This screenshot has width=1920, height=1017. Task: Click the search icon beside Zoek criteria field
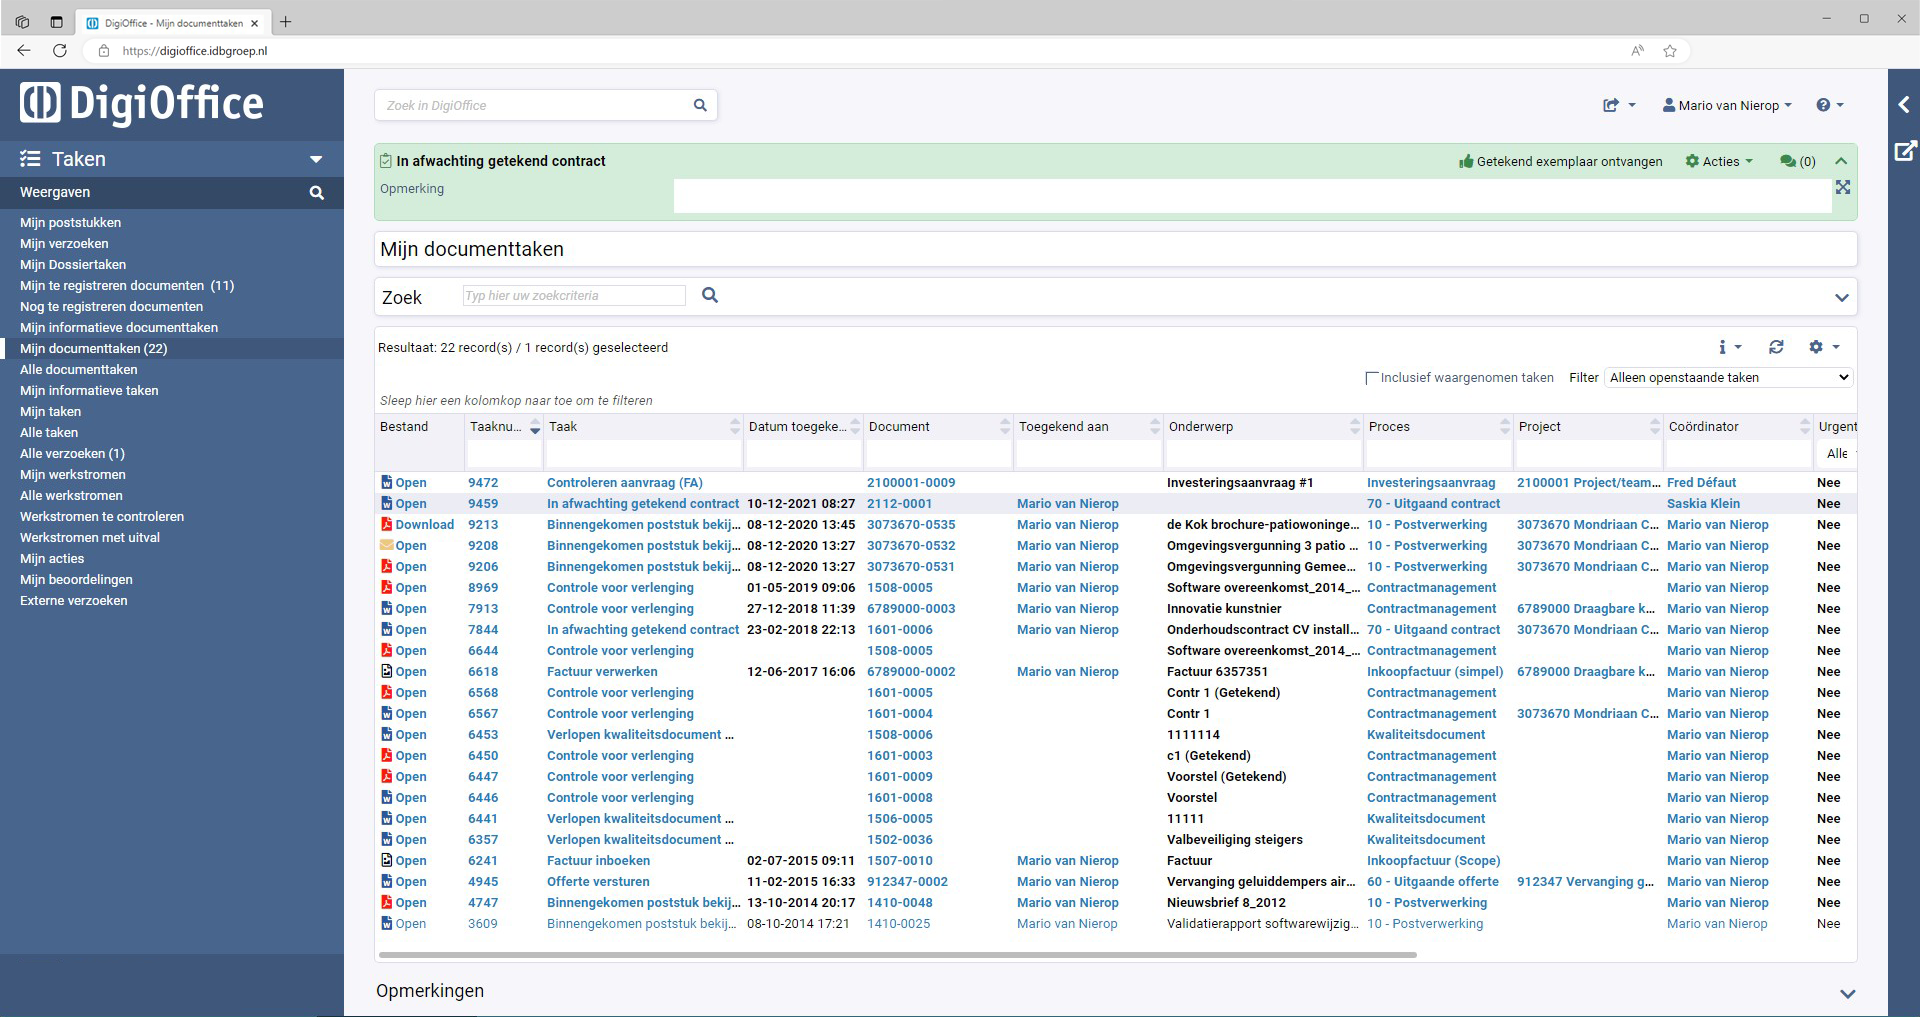pyautogui.click(x=710, y=295)
